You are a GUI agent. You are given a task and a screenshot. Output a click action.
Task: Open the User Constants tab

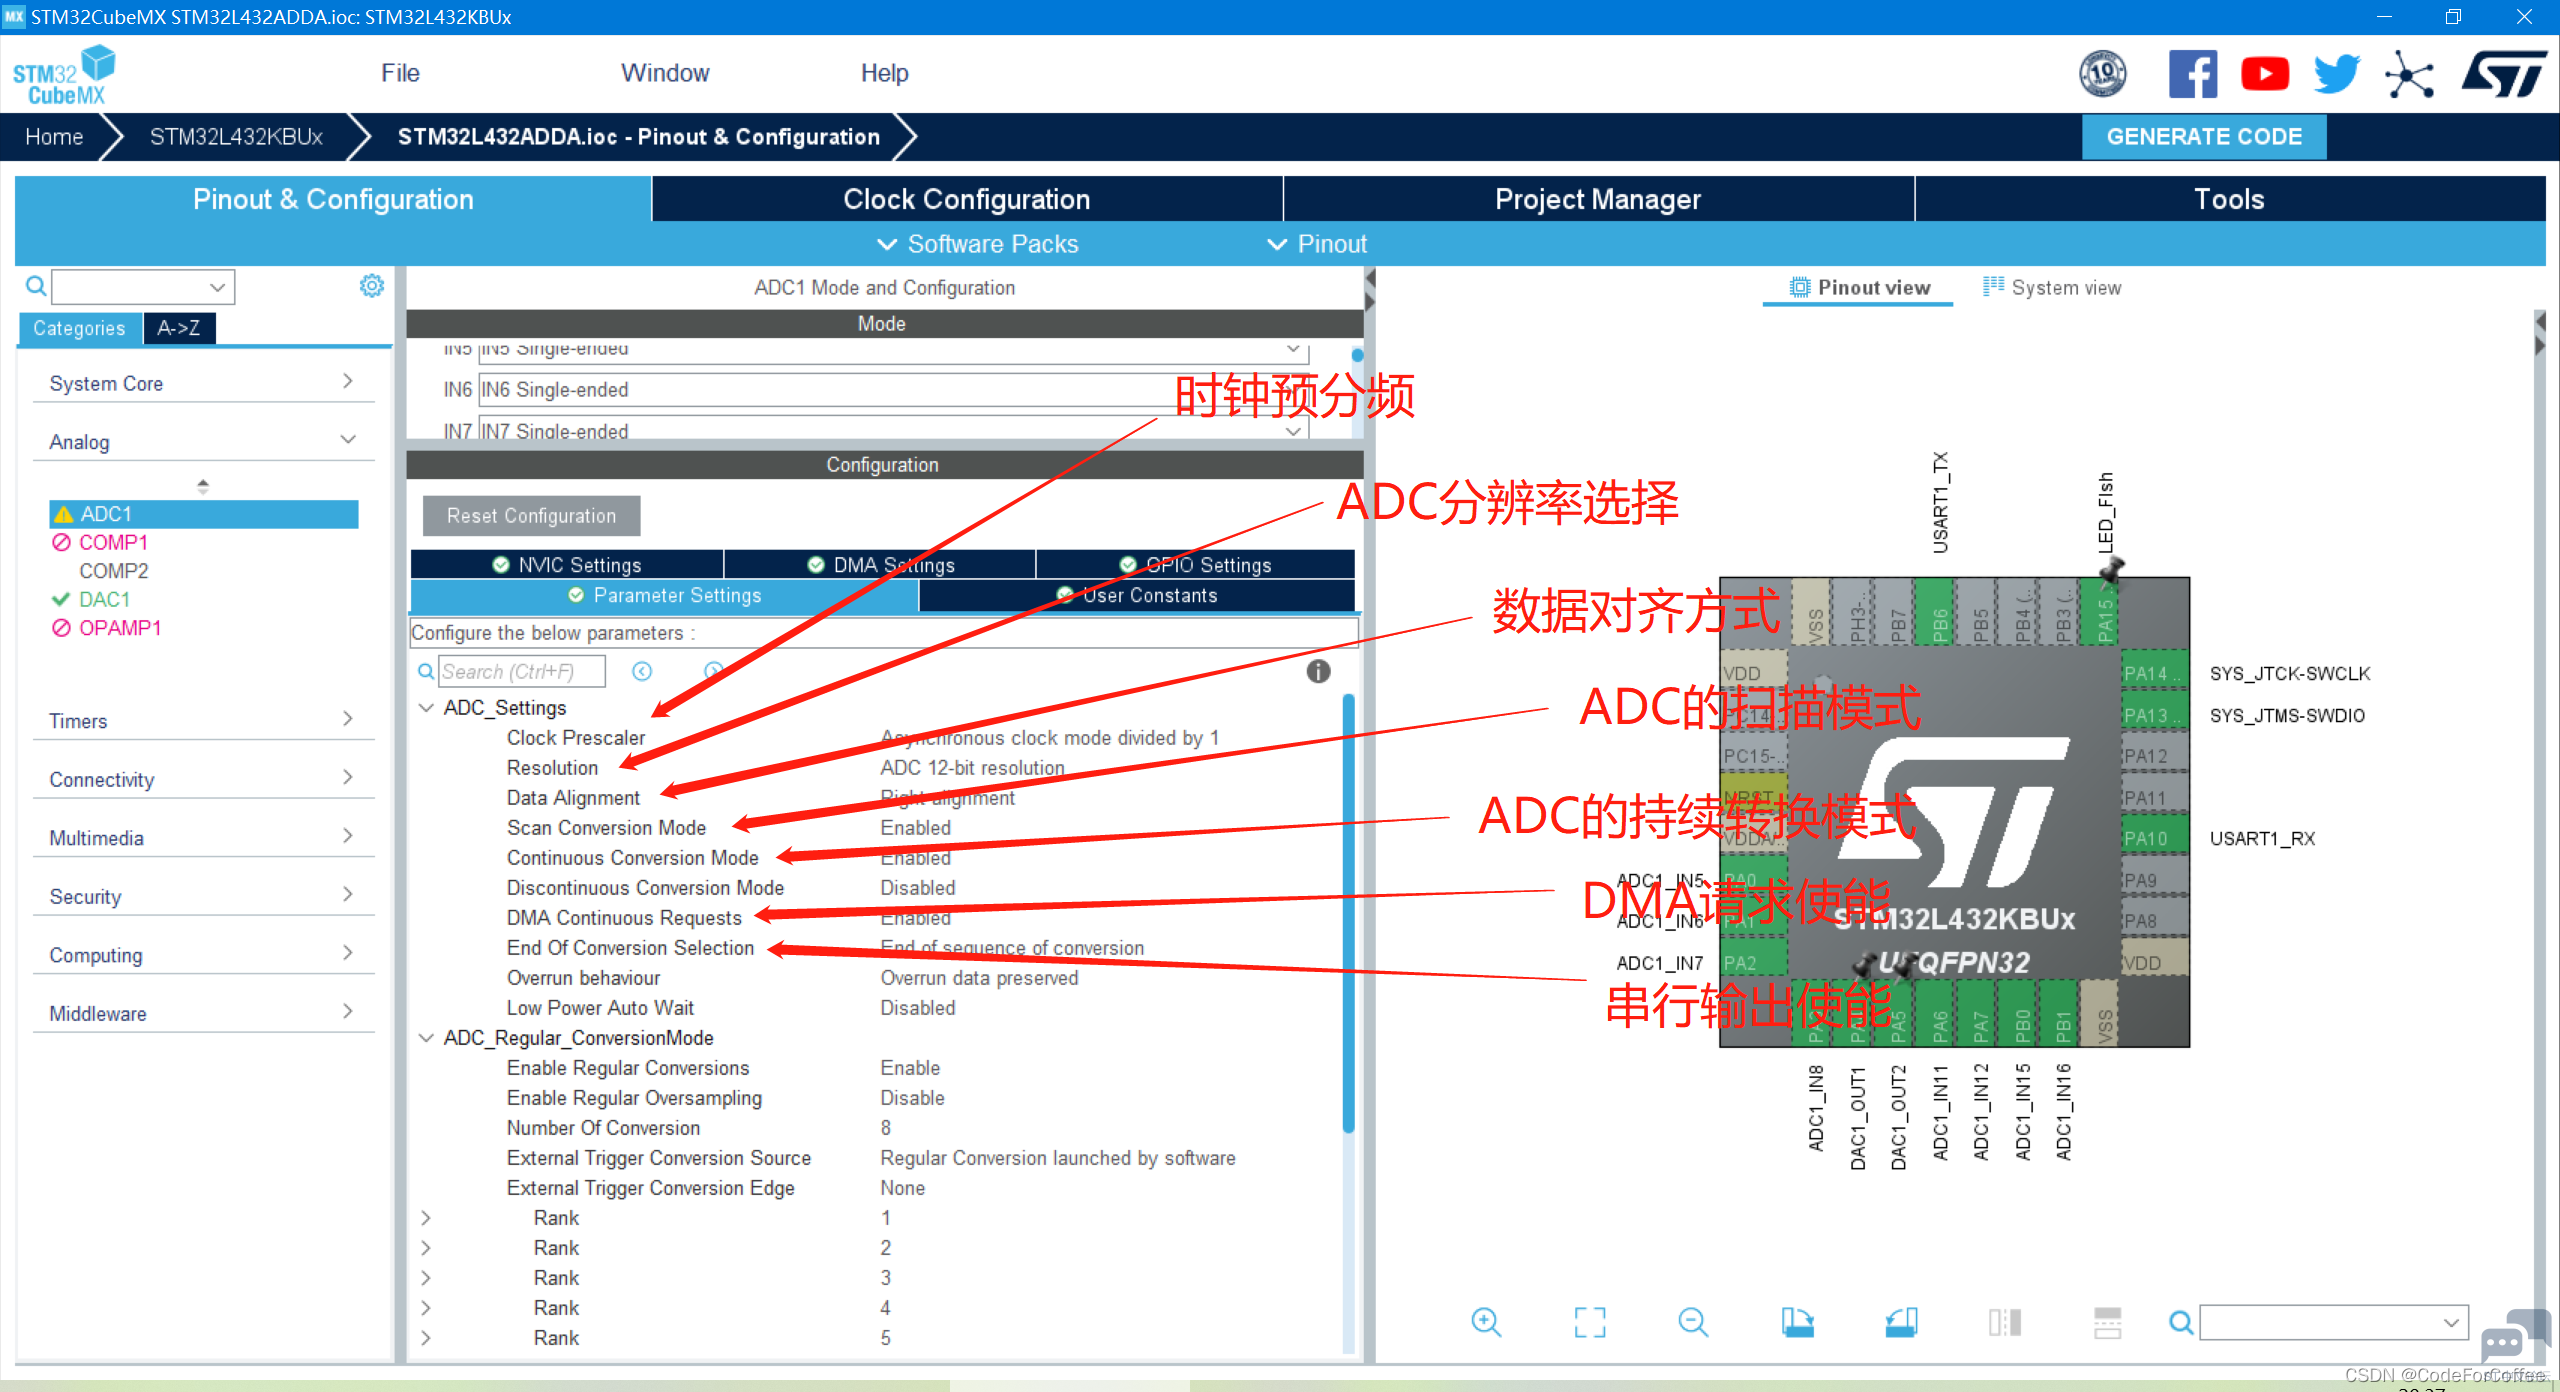click(1137, 595)
